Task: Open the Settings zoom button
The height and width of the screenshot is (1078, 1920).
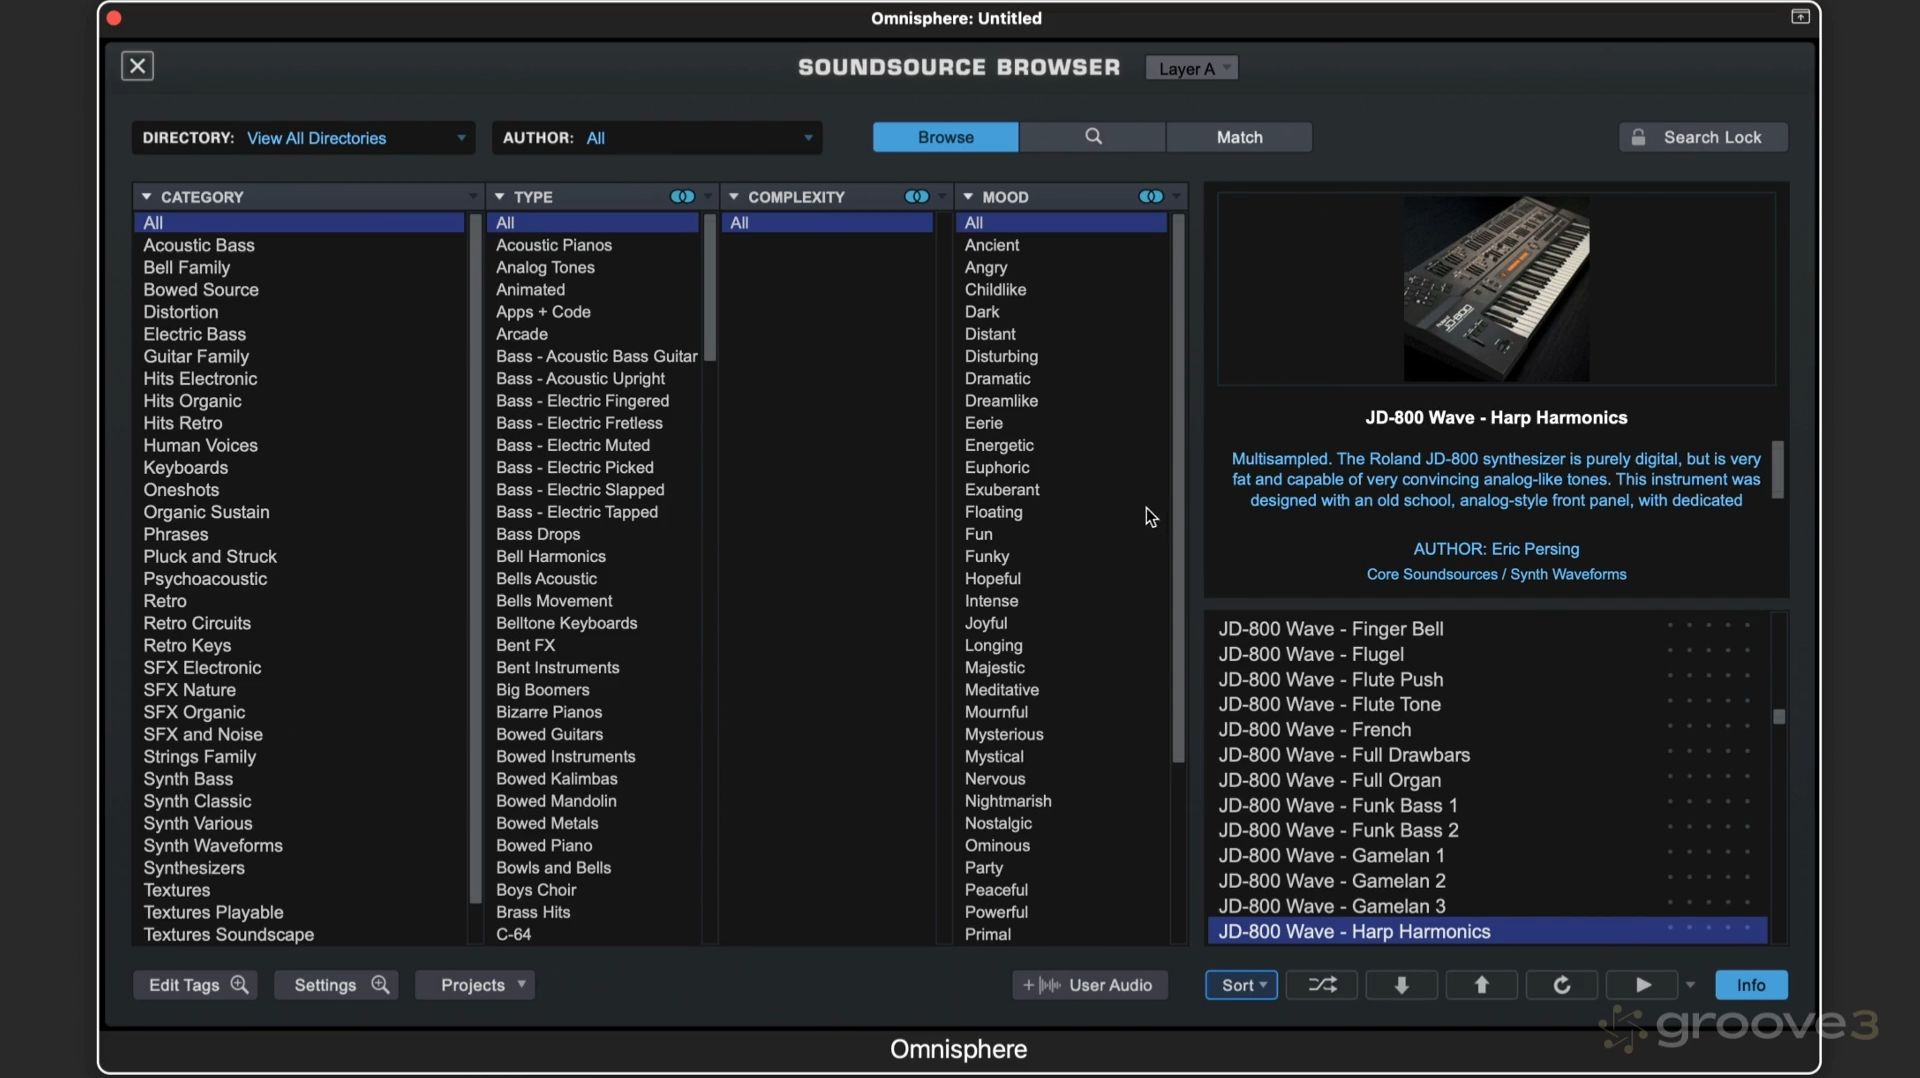Action: [336, 985]
